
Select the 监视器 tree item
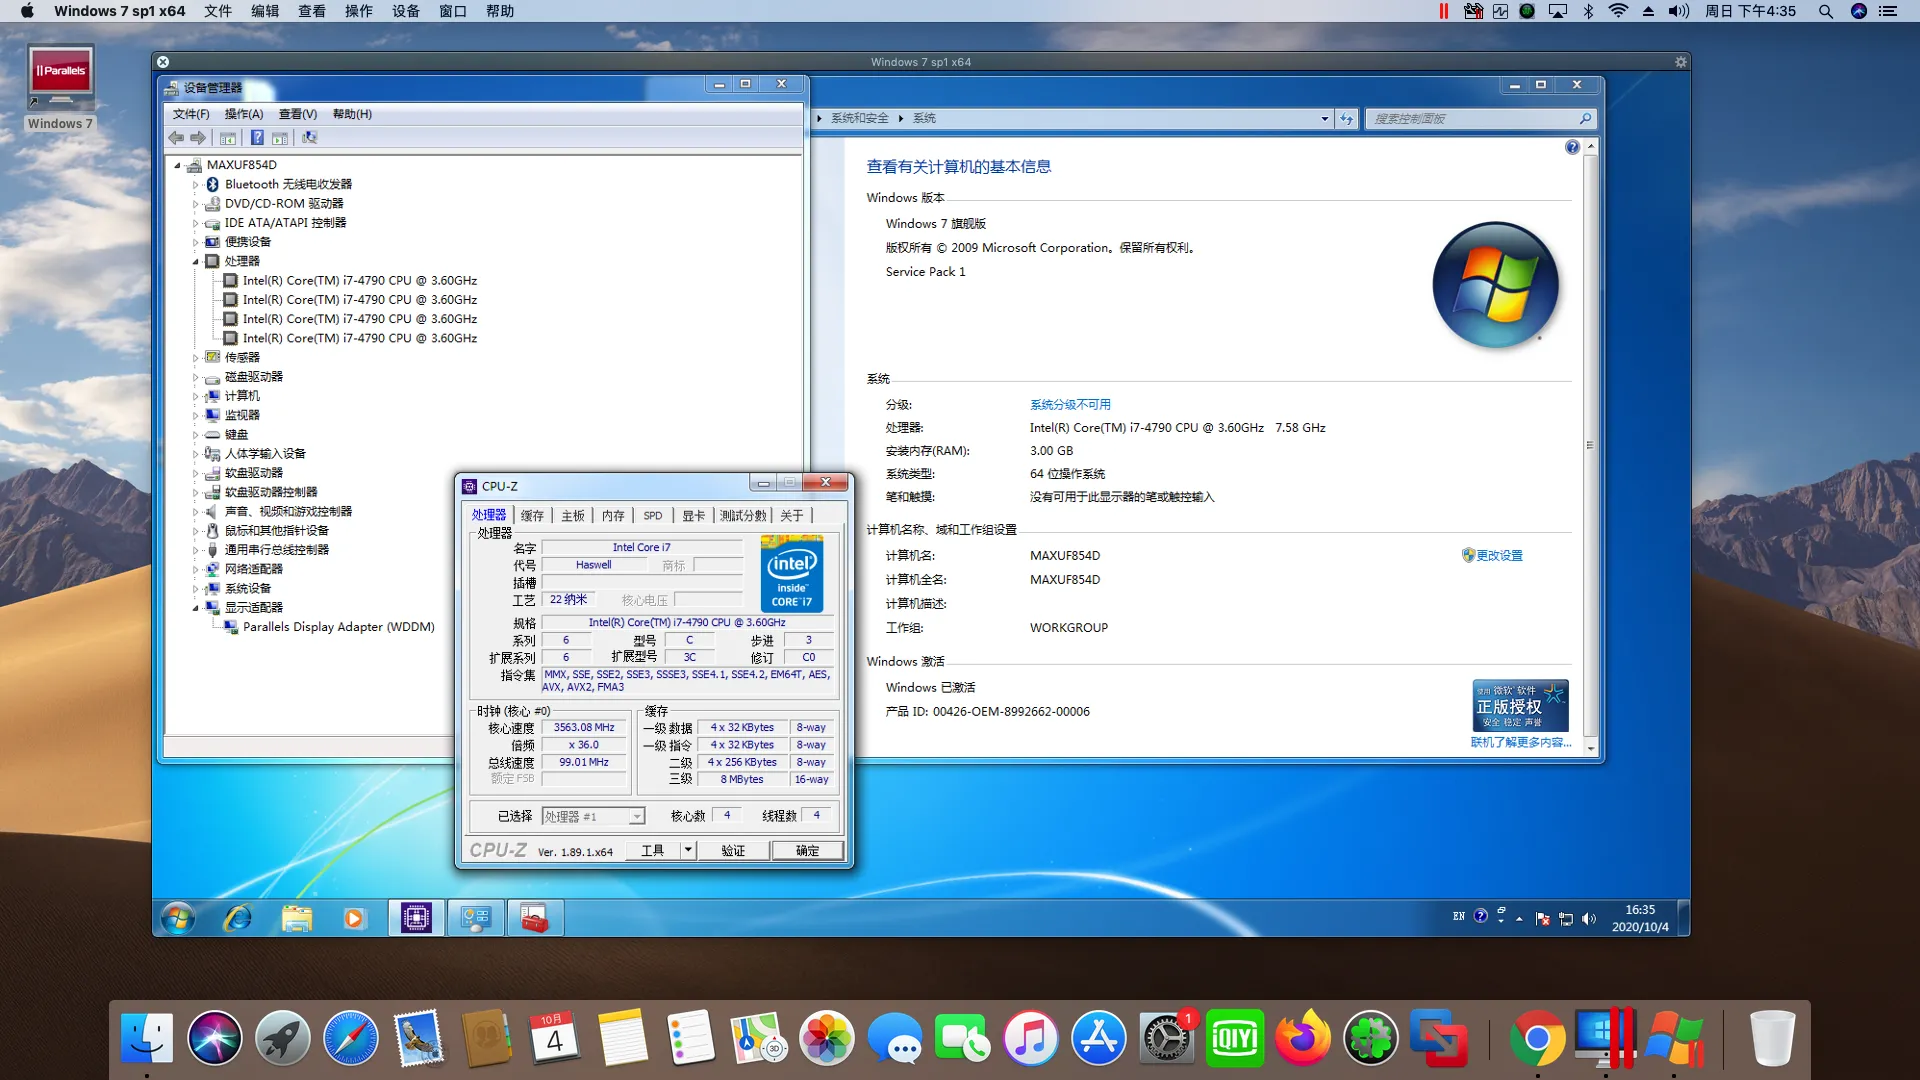pos(242,415)
